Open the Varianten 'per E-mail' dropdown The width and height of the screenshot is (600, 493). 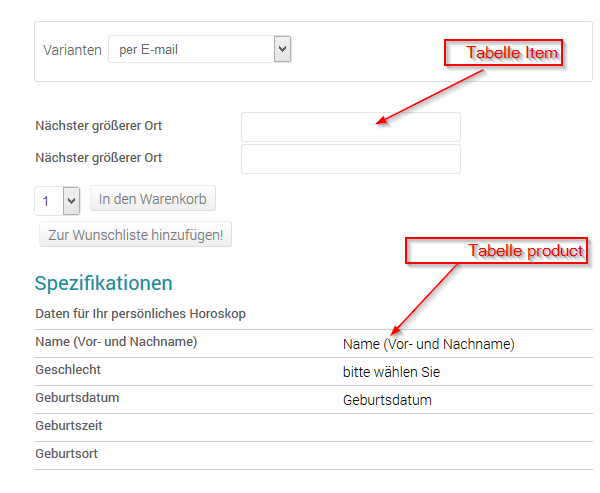pos(190,49)
